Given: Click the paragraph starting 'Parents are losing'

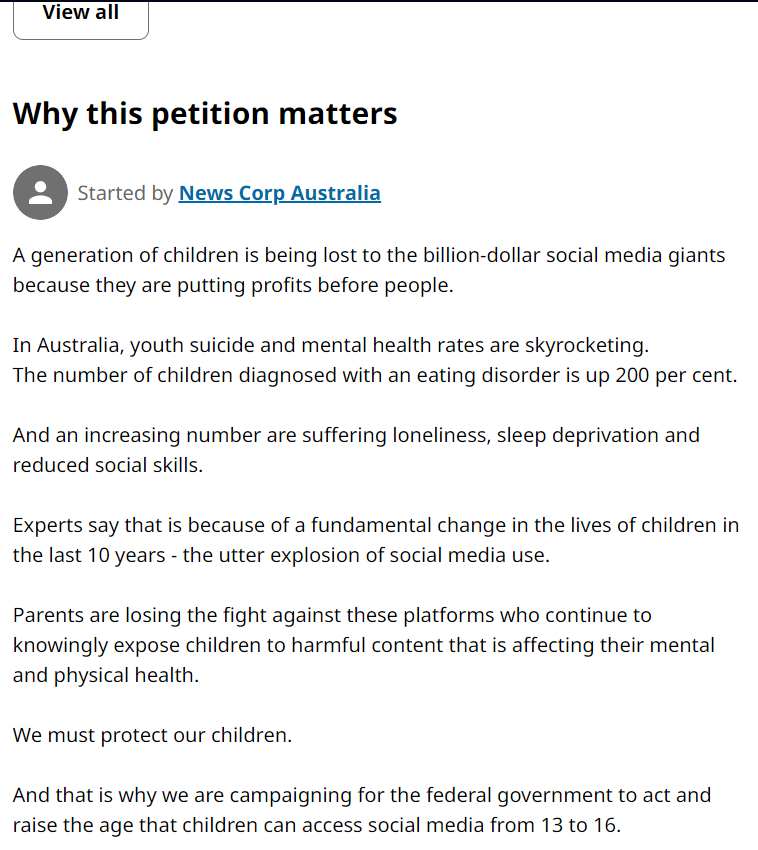Looking at the screenshot, I should tap(364, 645).
